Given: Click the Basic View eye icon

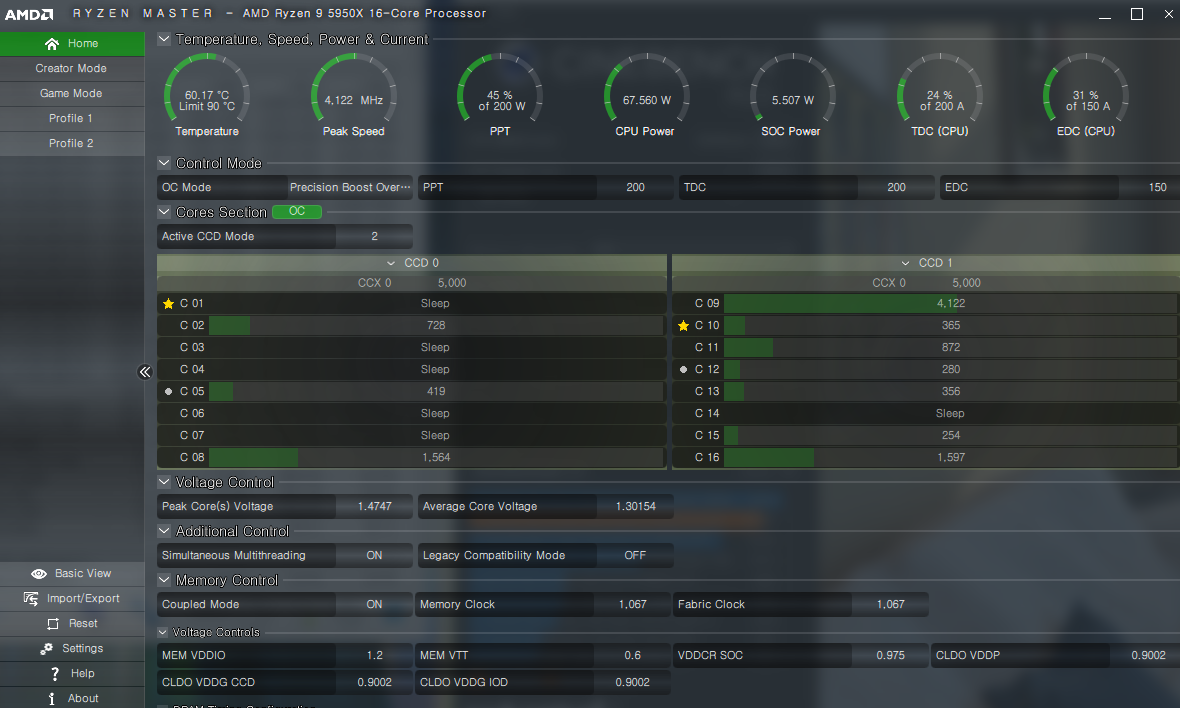Looking at the screenshot, I should point(38,573).
